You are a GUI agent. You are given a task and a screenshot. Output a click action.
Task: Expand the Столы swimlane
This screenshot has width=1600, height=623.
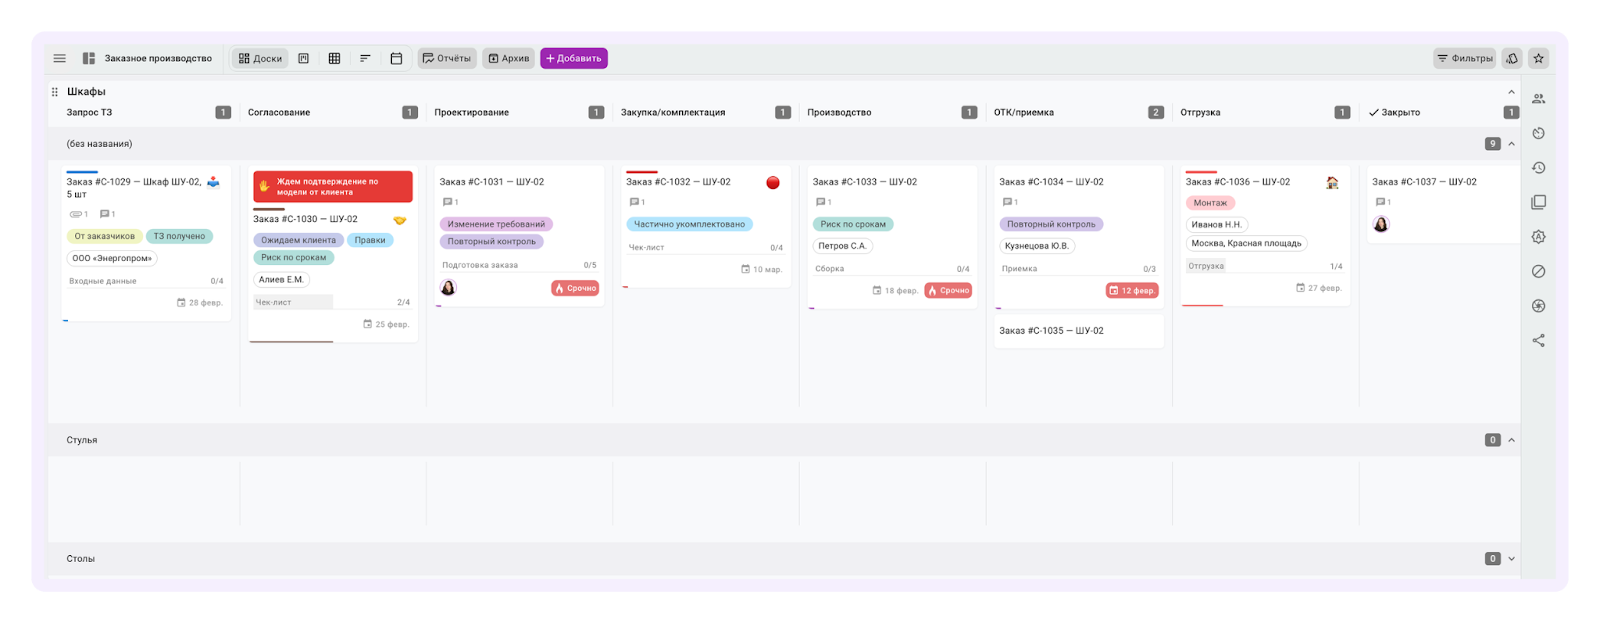(1511, 559)
